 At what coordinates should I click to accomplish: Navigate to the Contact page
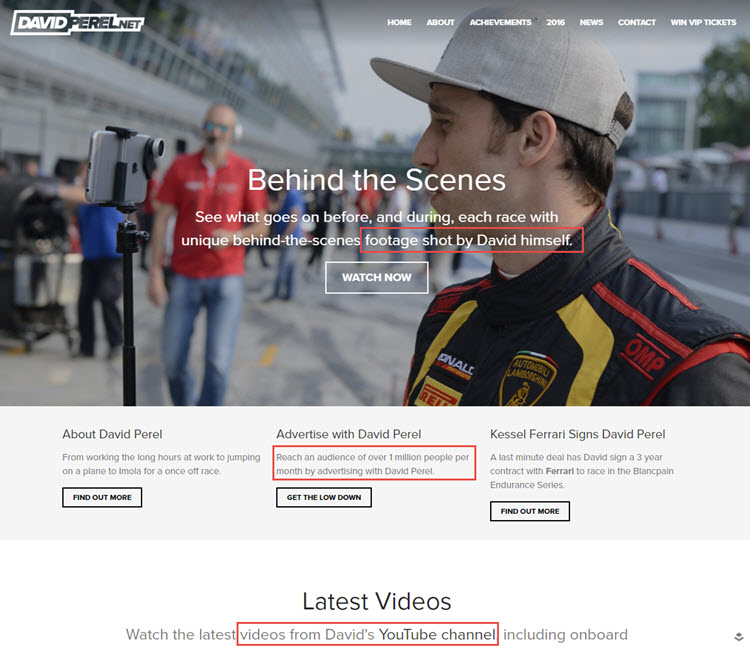[x=637, y=22]
